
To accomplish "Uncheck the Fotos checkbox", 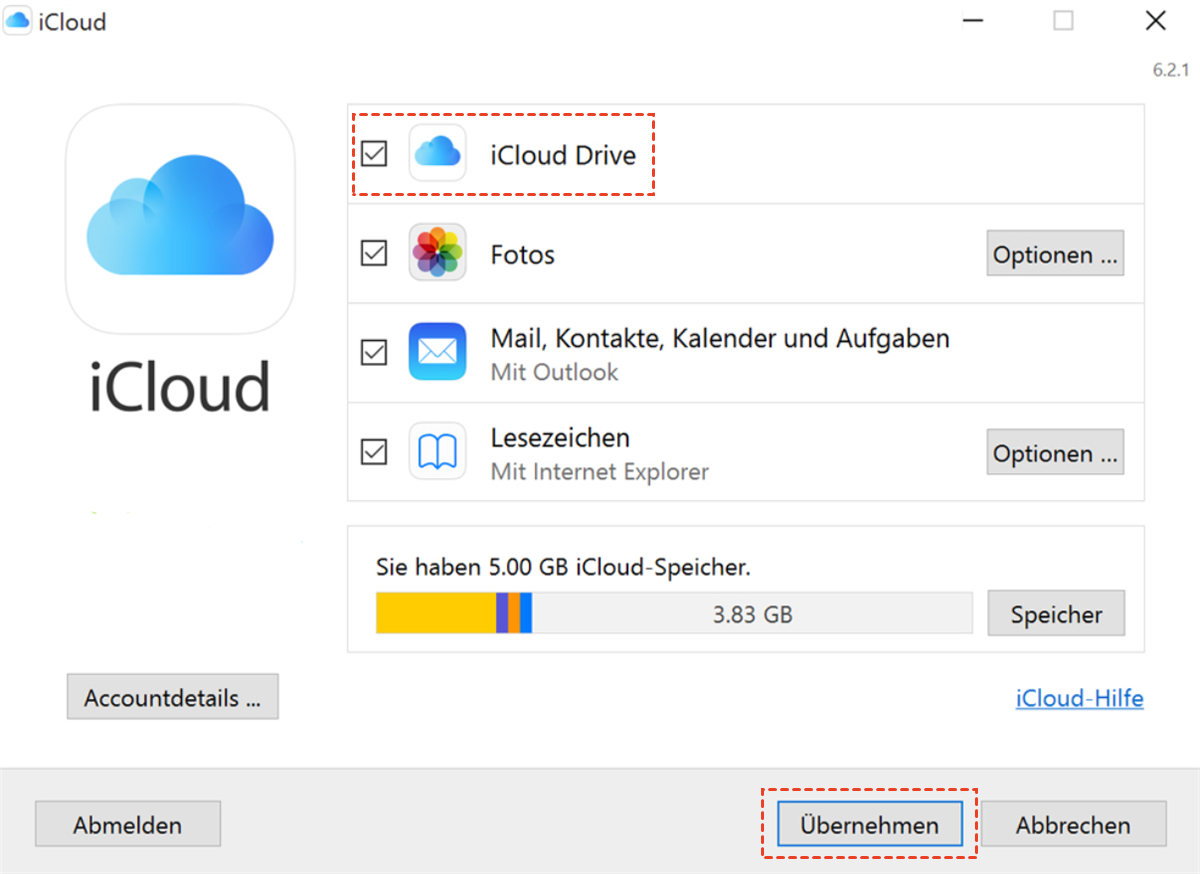I will pyautogui.click(x=374, y=254).
